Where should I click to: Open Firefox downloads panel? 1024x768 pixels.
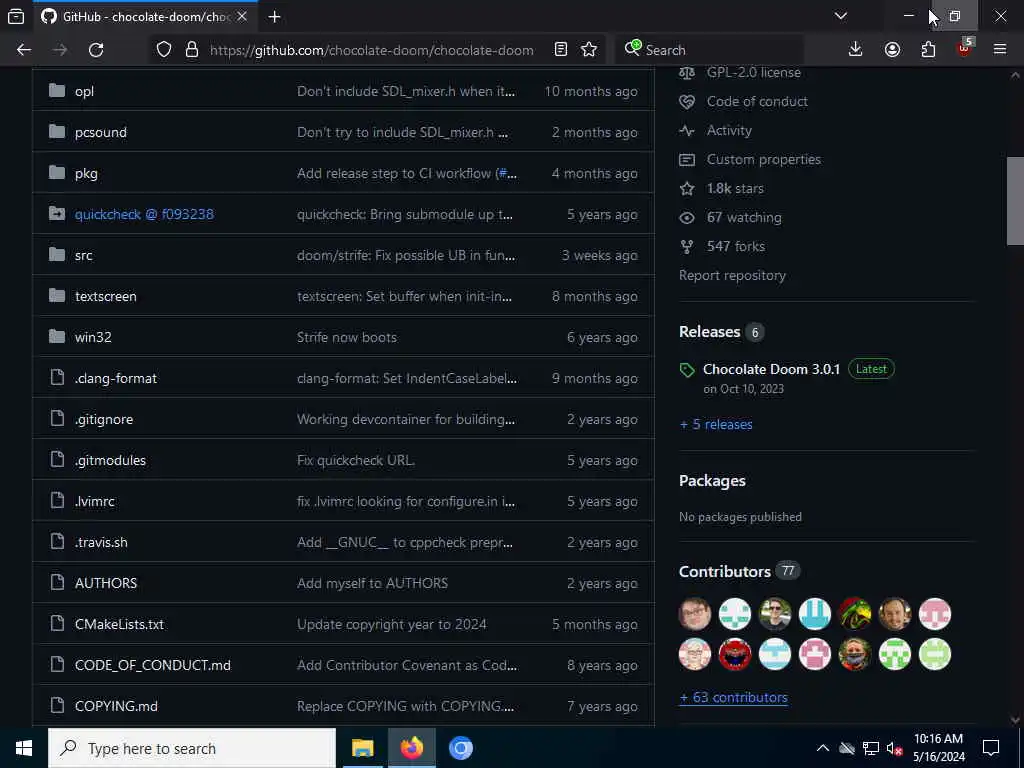(x=856, y=50)
